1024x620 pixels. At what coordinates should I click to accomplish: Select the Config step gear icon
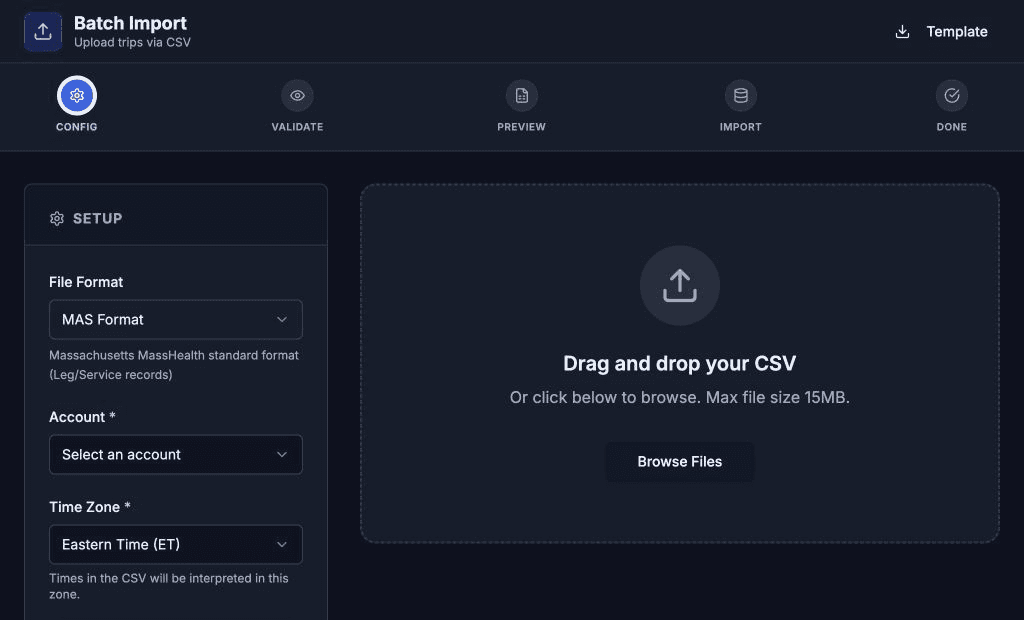coord(77,95)
